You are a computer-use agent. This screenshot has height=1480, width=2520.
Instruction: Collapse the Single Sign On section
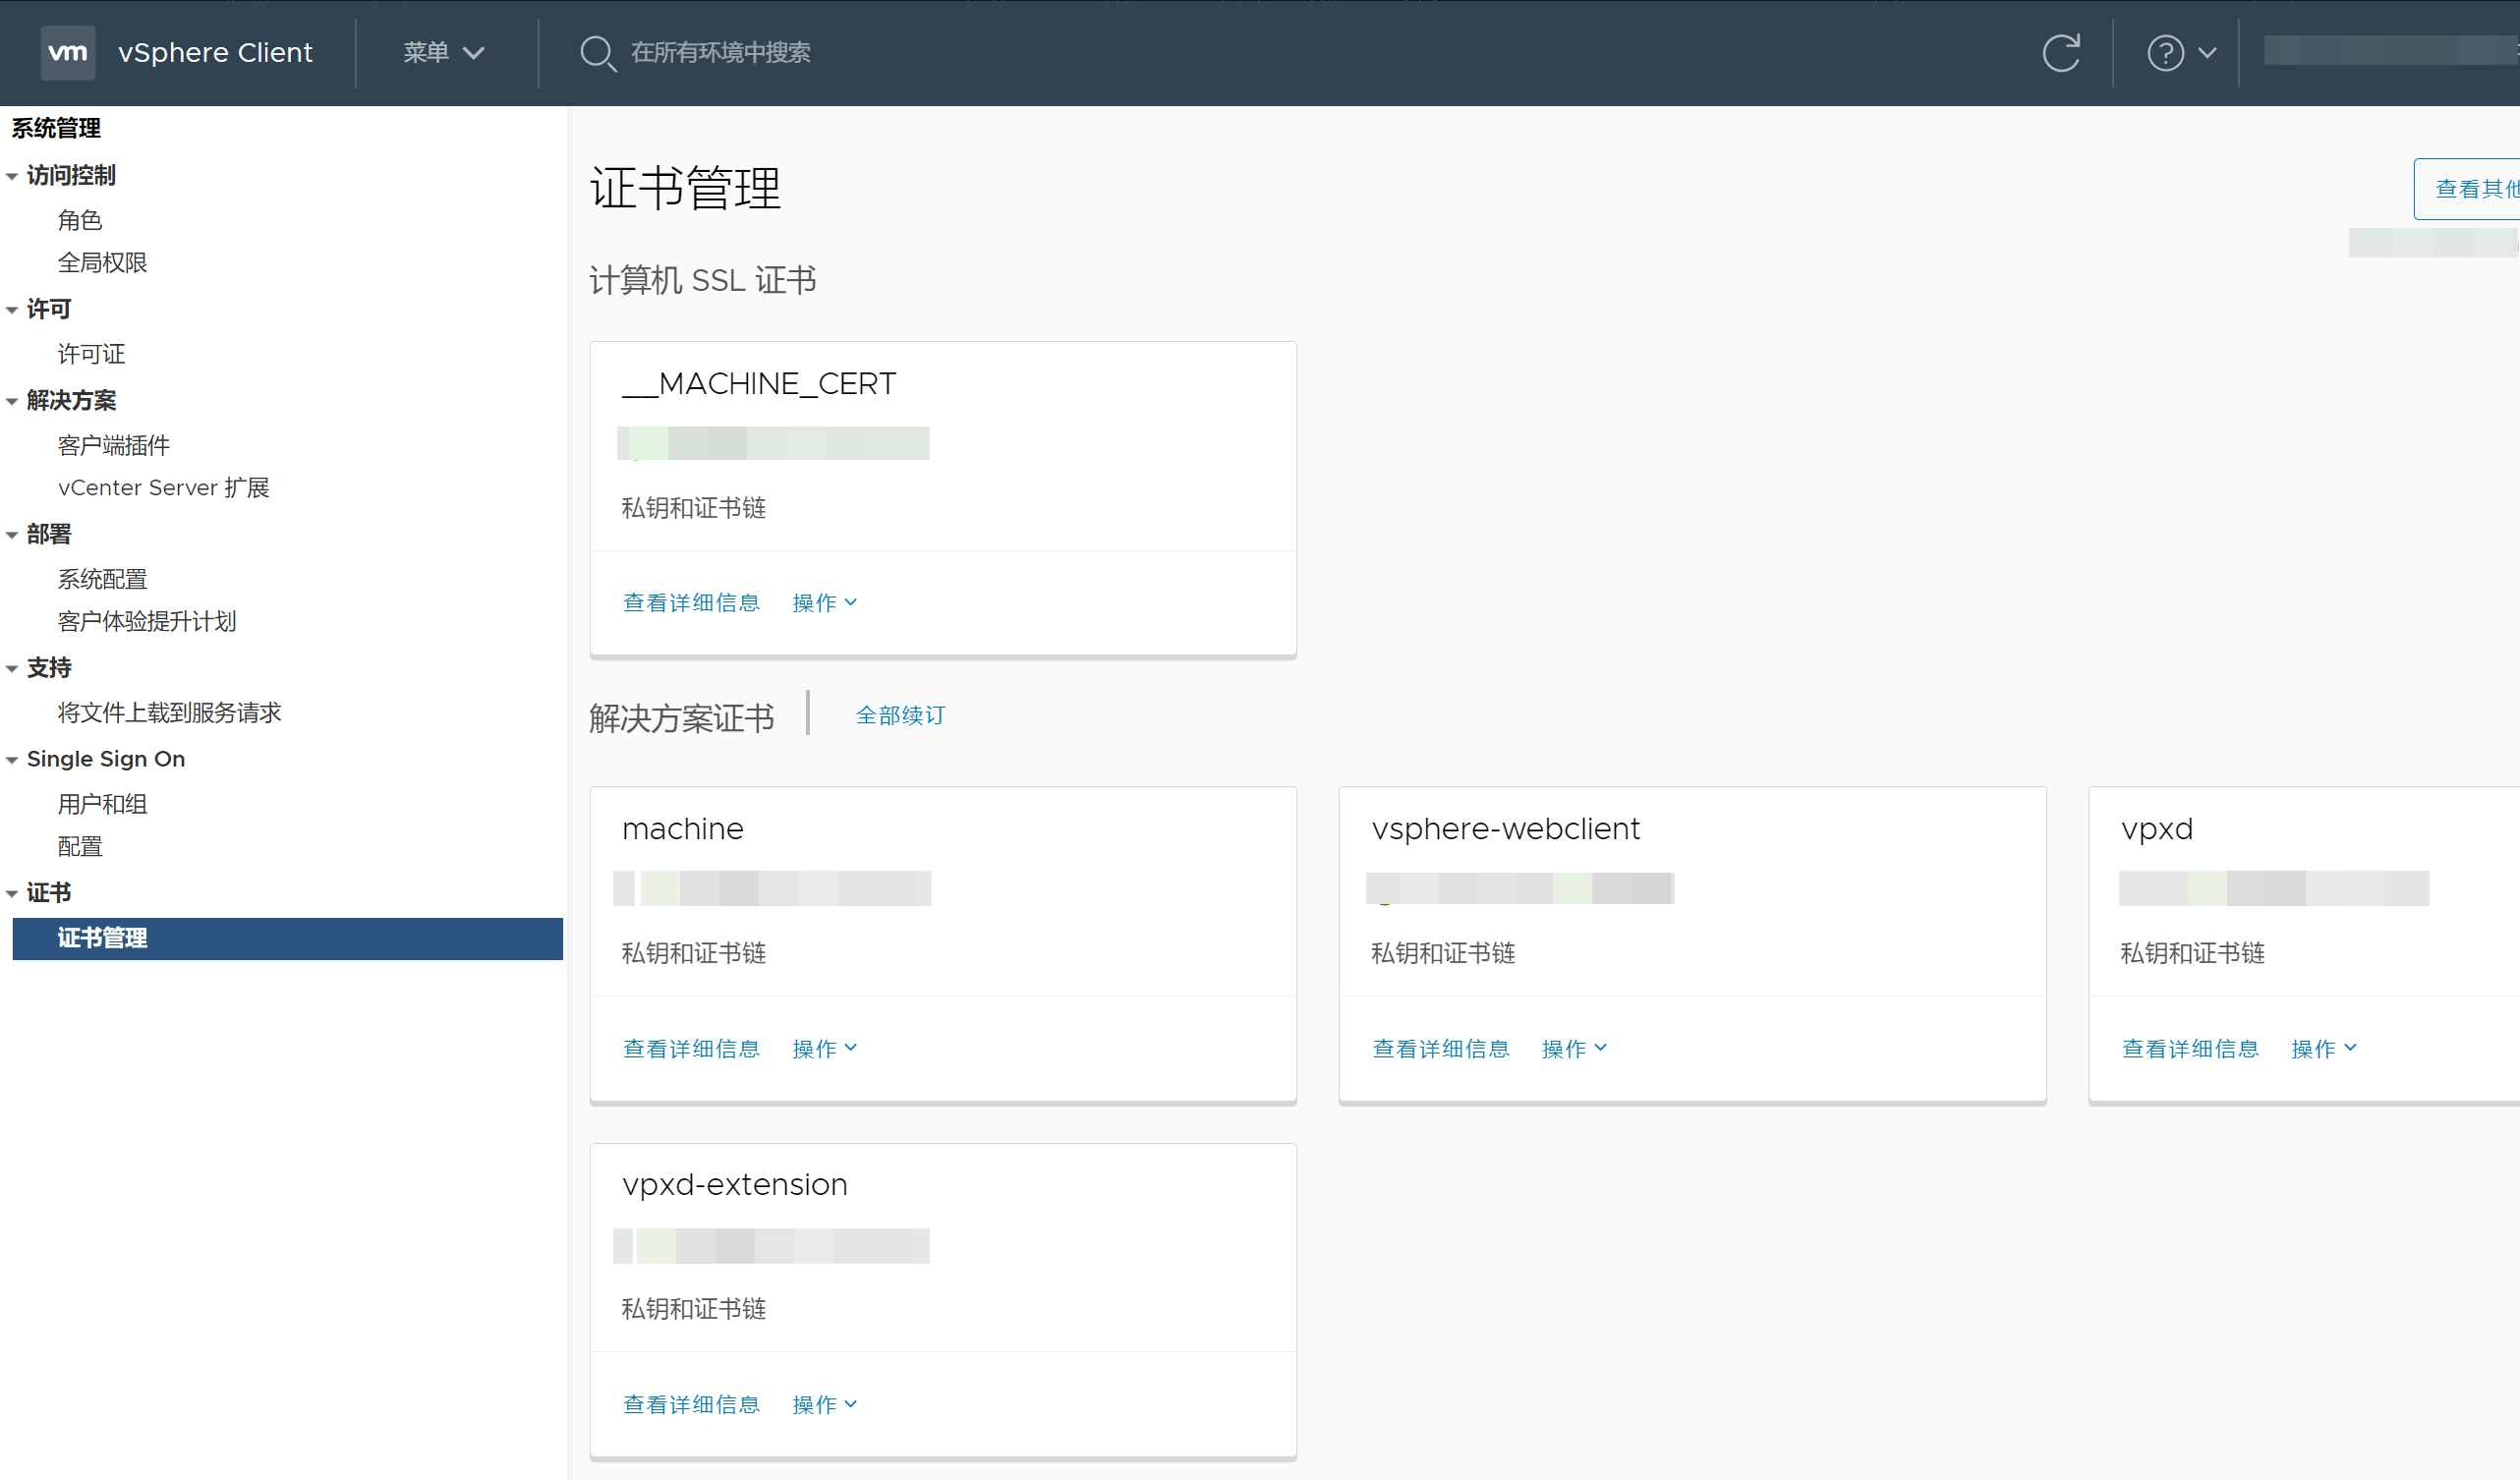(12, 759)
